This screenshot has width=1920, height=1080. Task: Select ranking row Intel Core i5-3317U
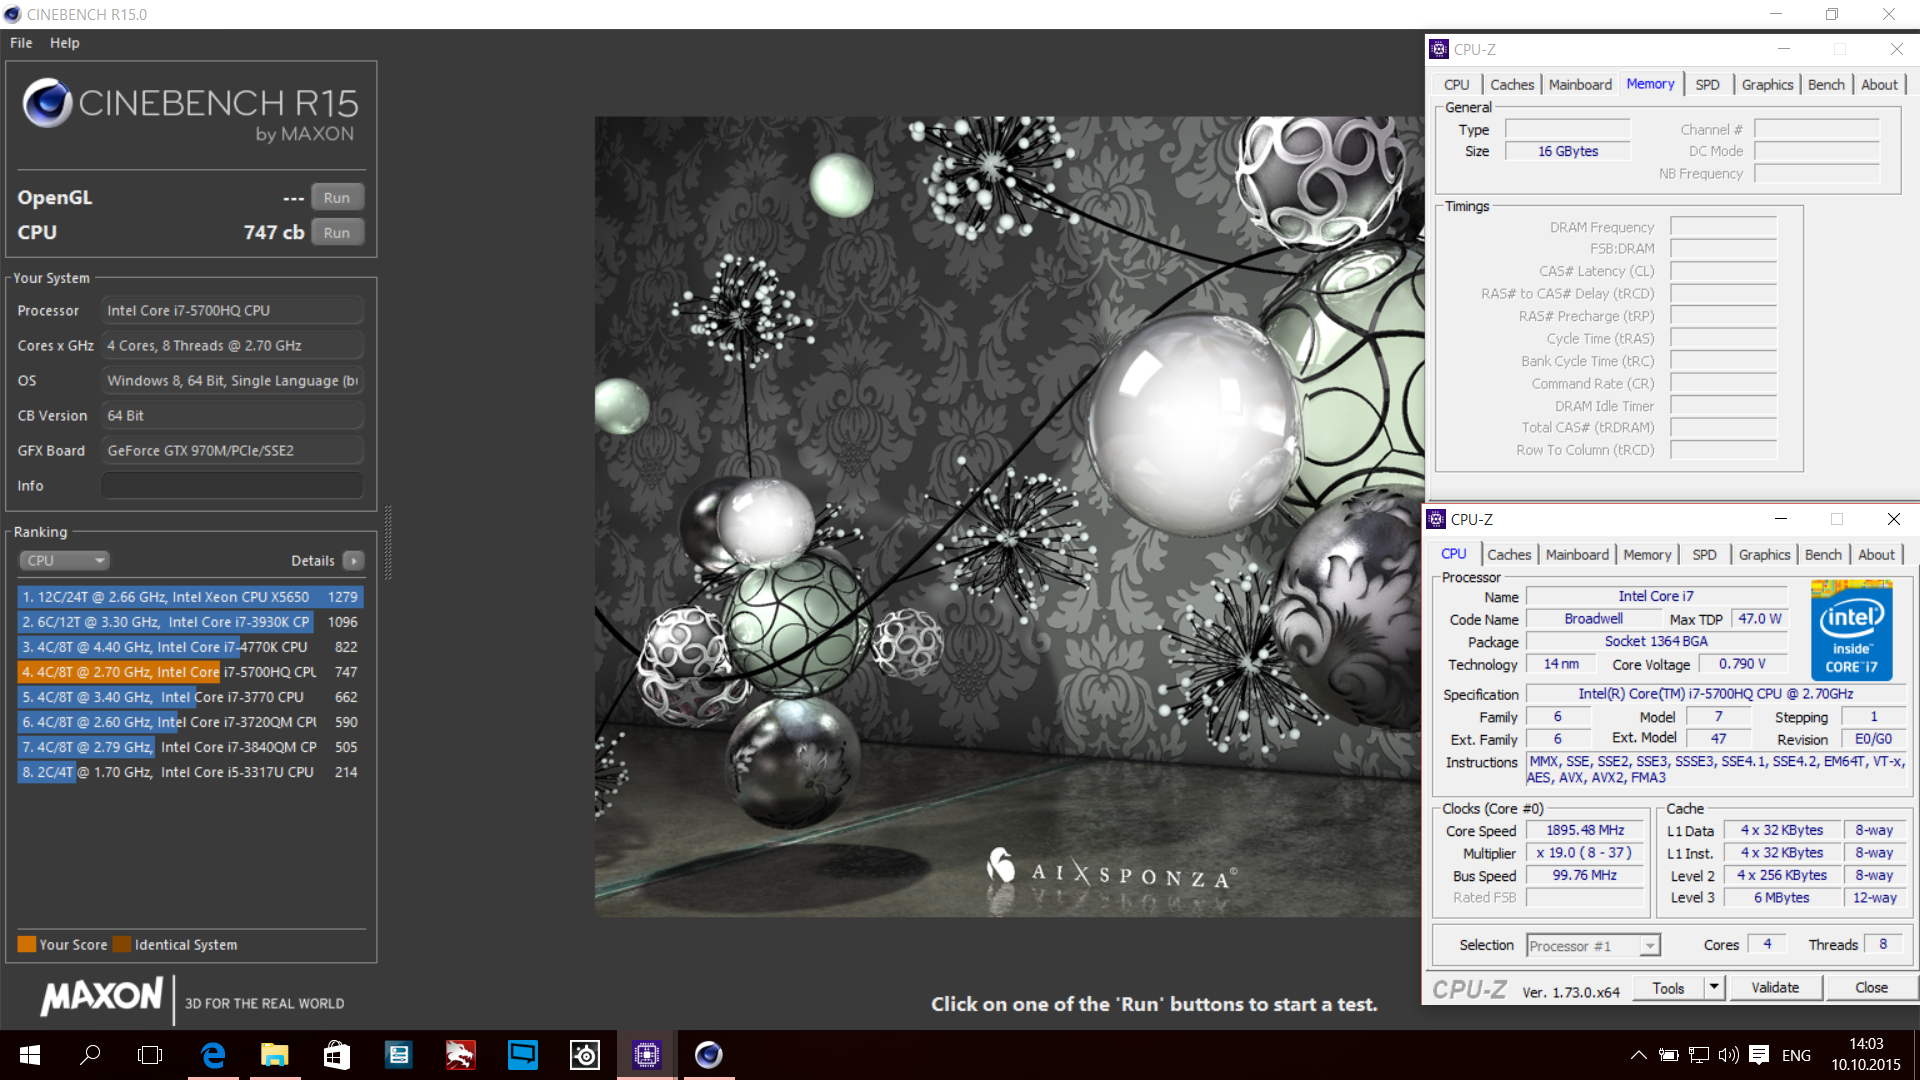click(x=190, y=772)
